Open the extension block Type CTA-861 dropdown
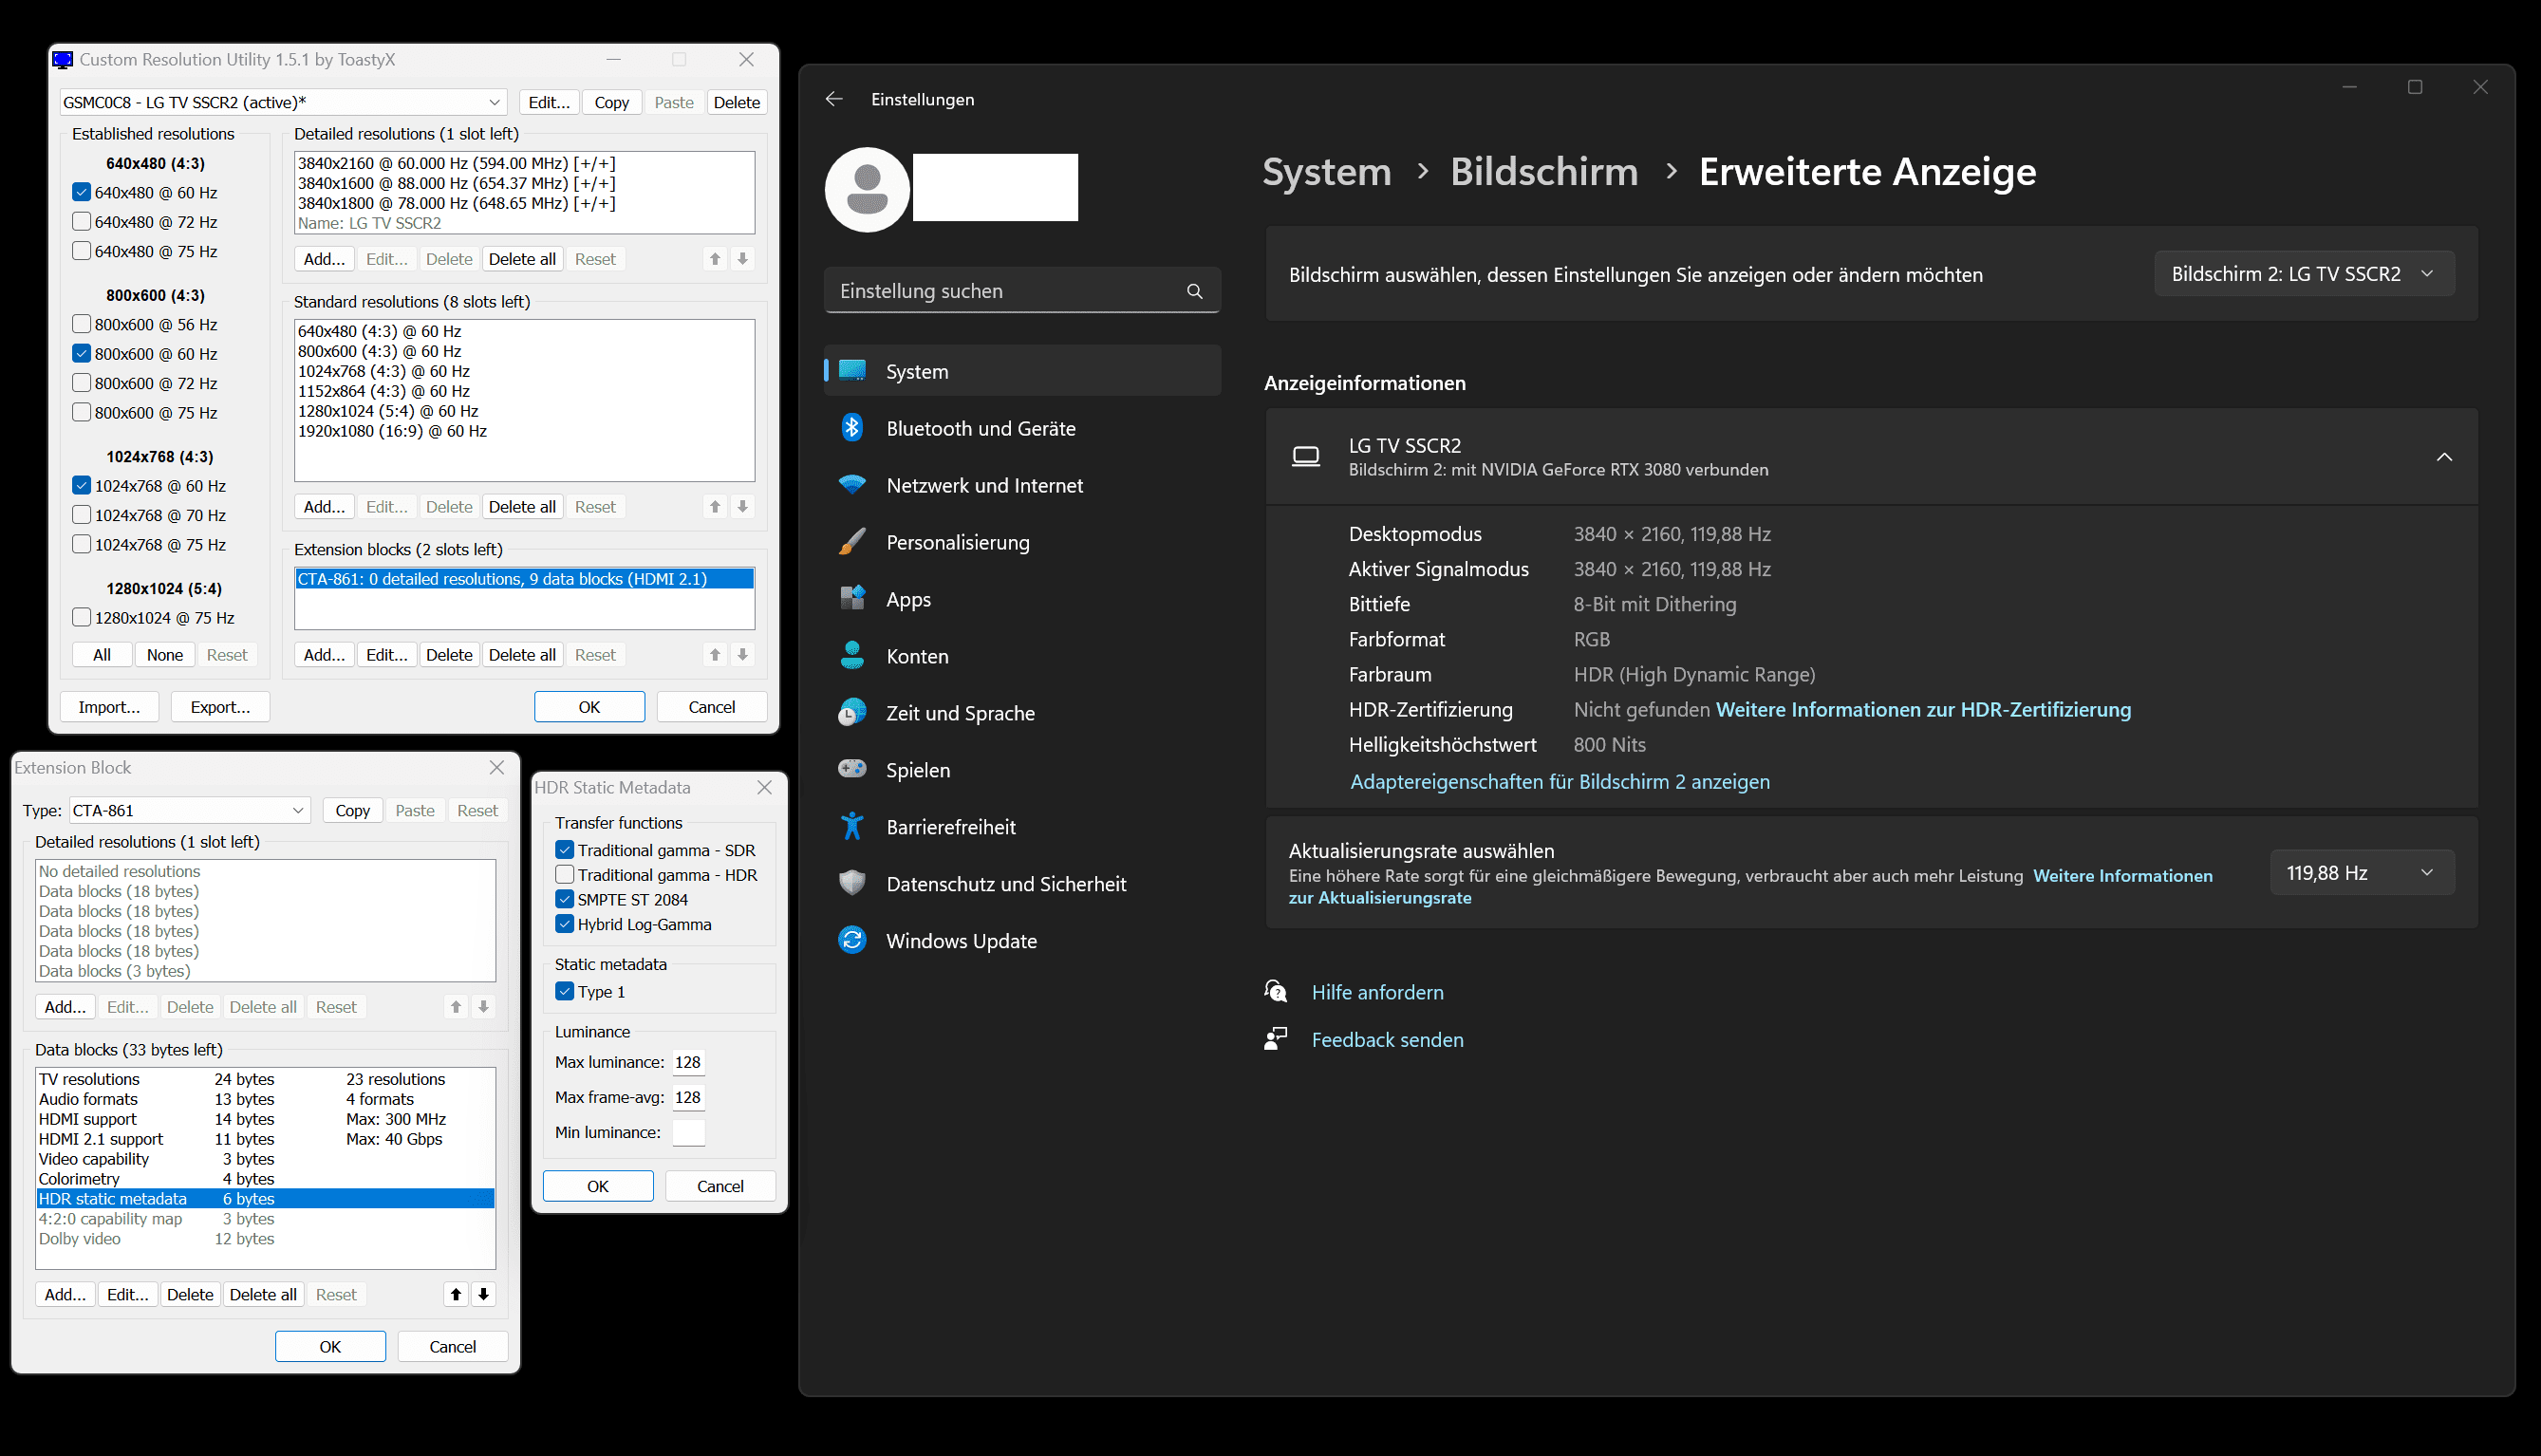 (190, 810)
